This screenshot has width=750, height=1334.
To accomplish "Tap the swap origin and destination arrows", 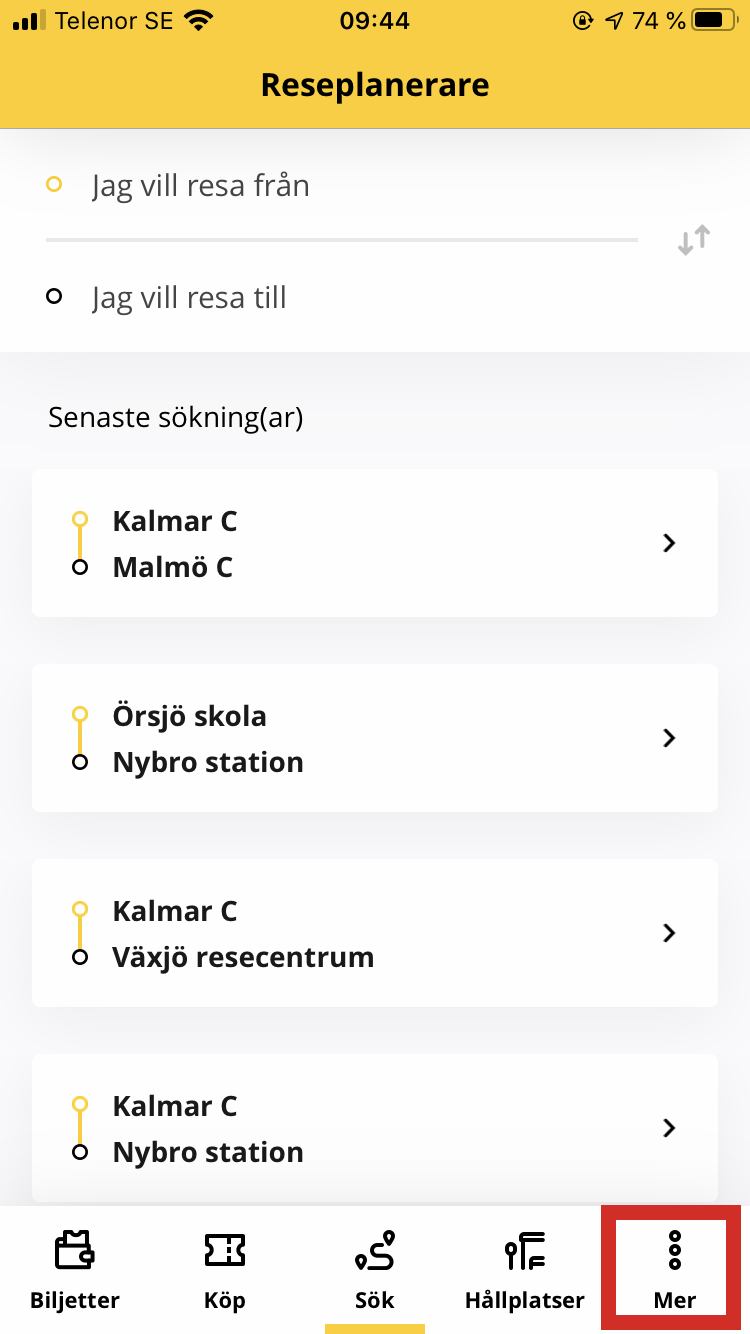I will [693, 241].
